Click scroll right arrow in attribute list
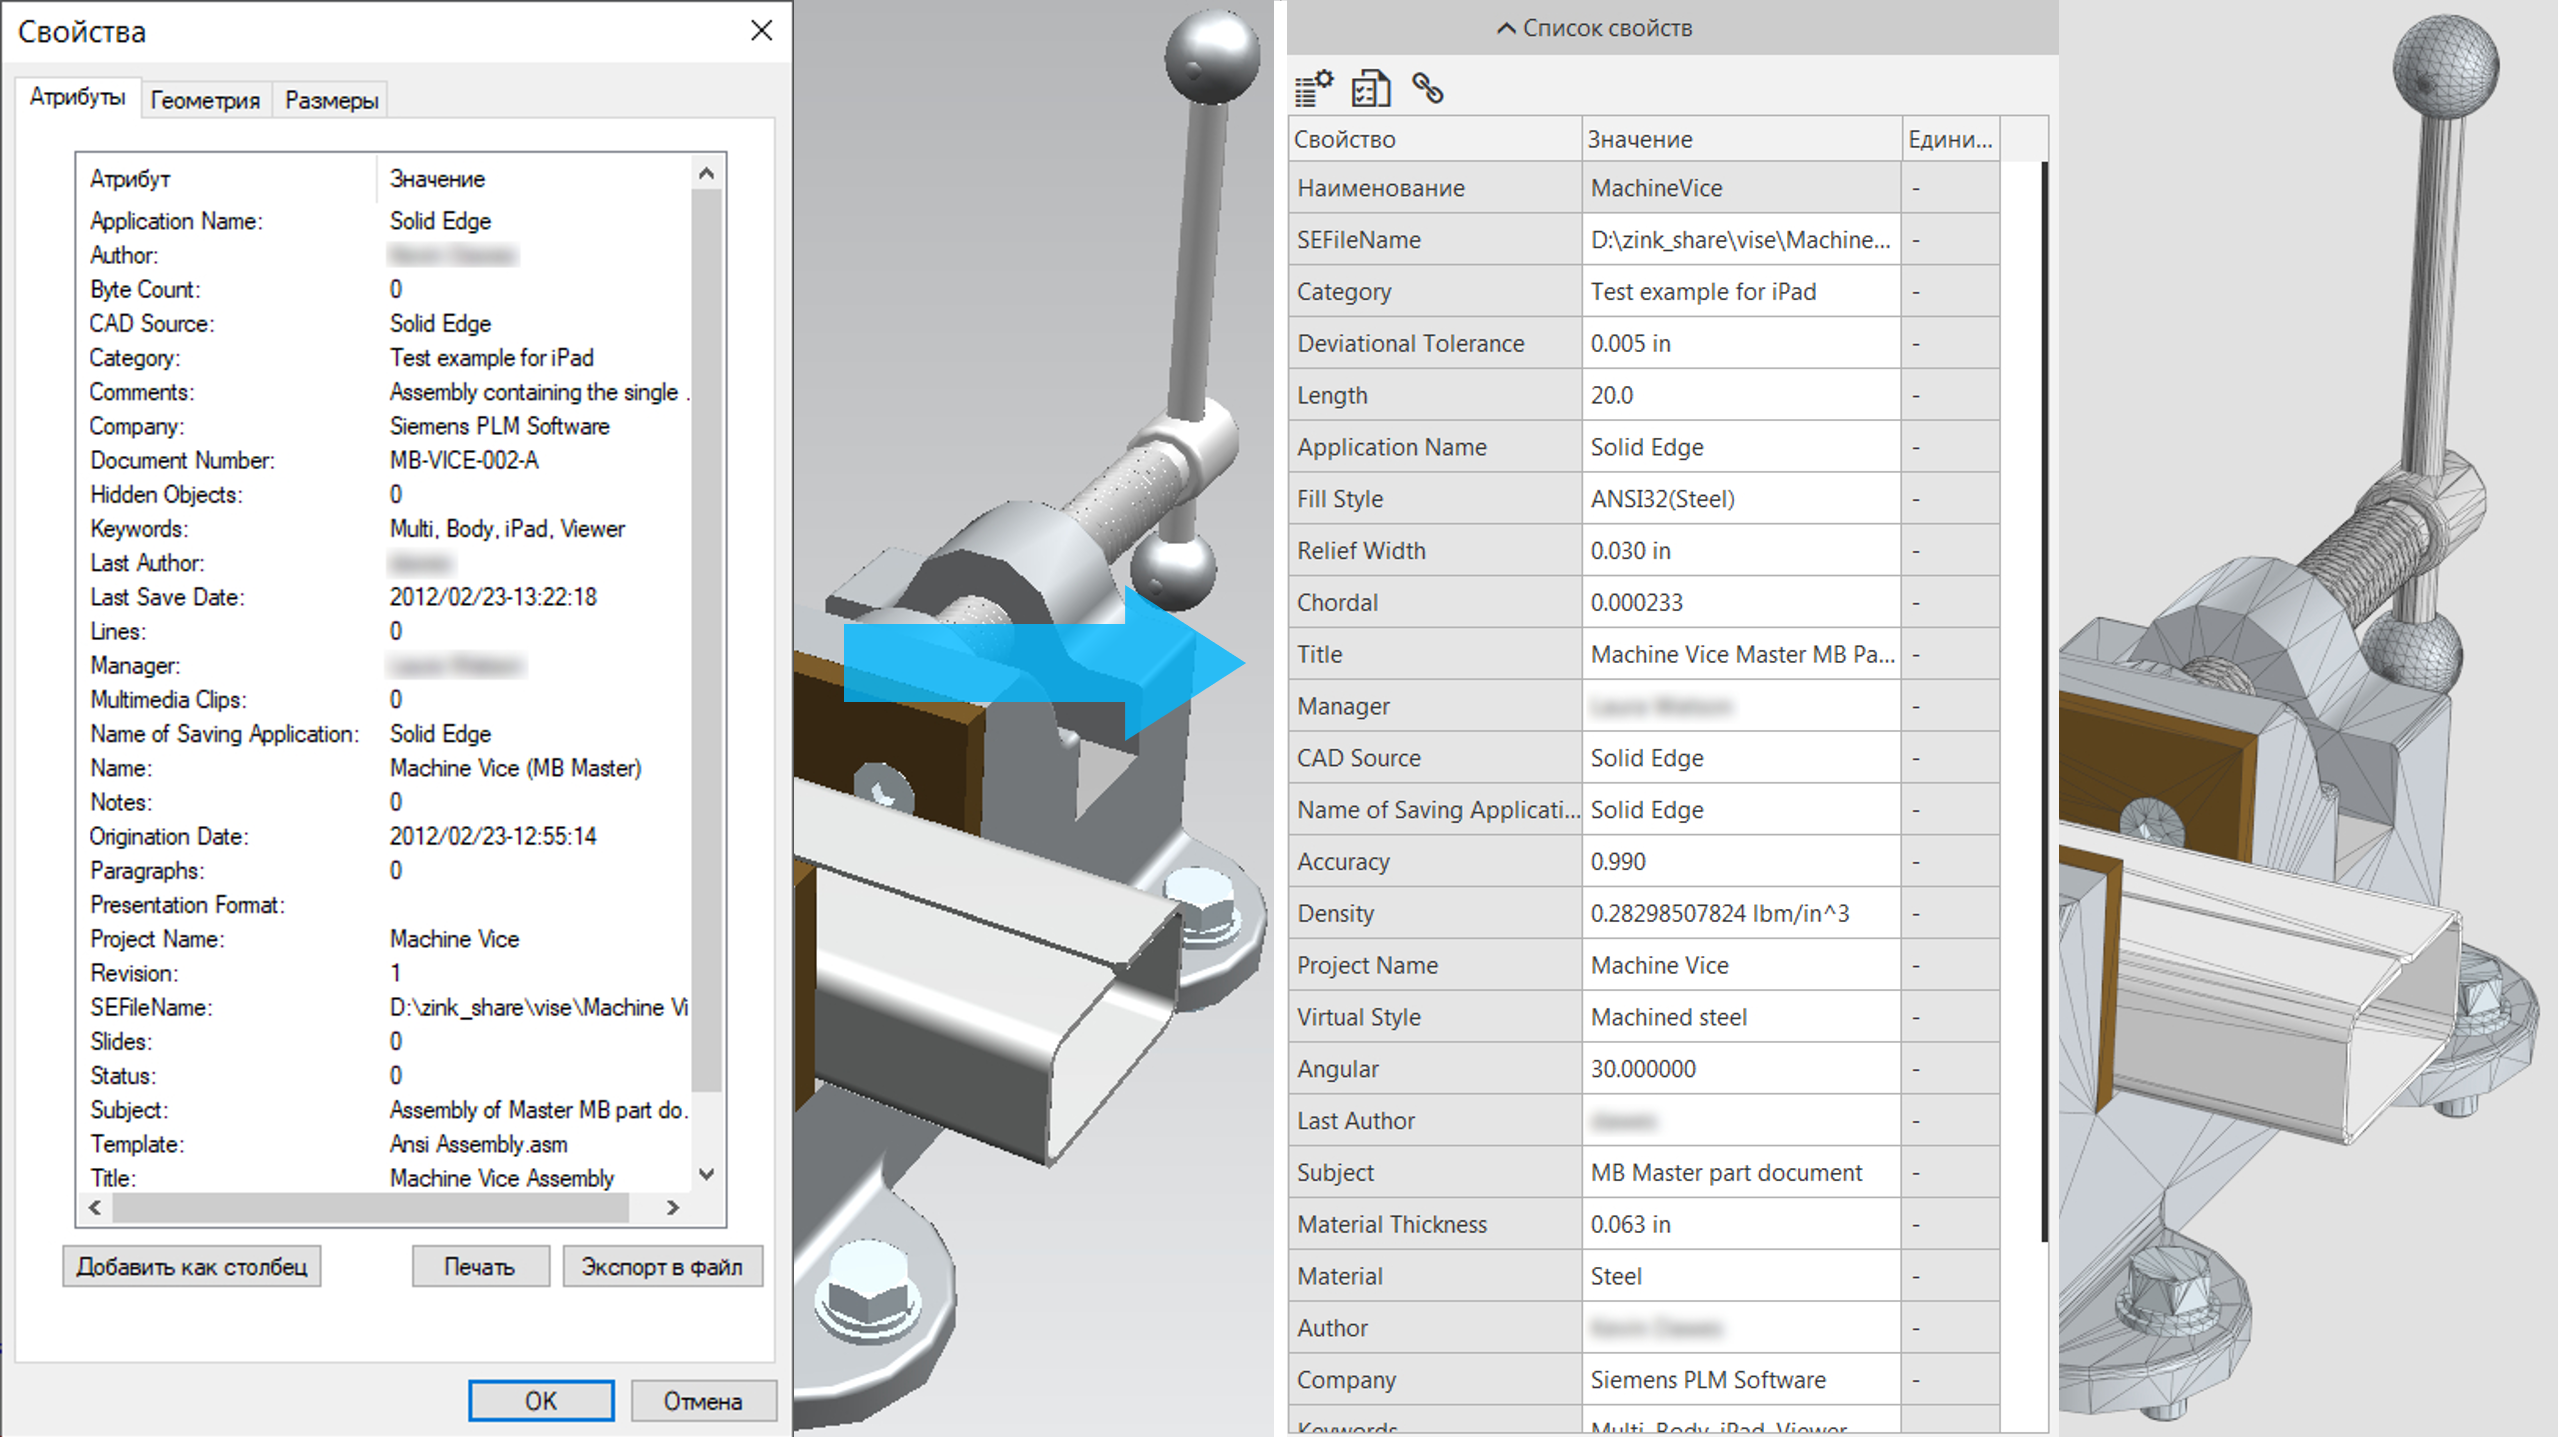Image resolution: width=2558 pixels, height=1437 pixels. [673, 1208]
